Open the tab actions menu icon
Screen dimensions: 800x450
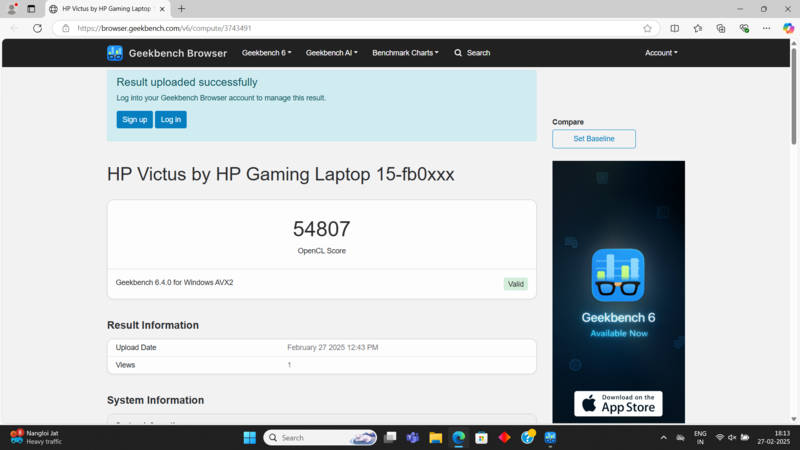31,9
